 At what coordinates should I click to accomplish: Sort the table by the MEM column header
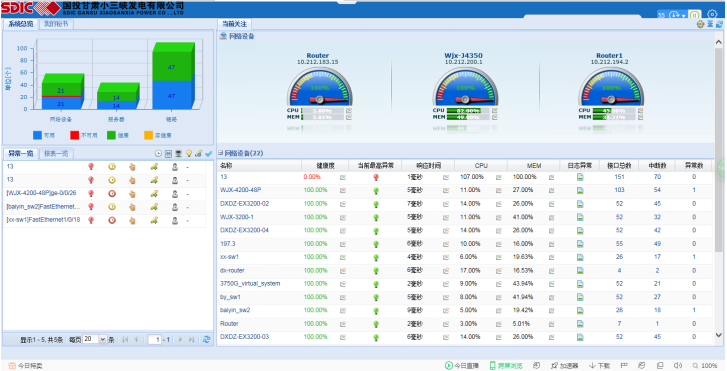pyautogui.click(x=534, y=166)
